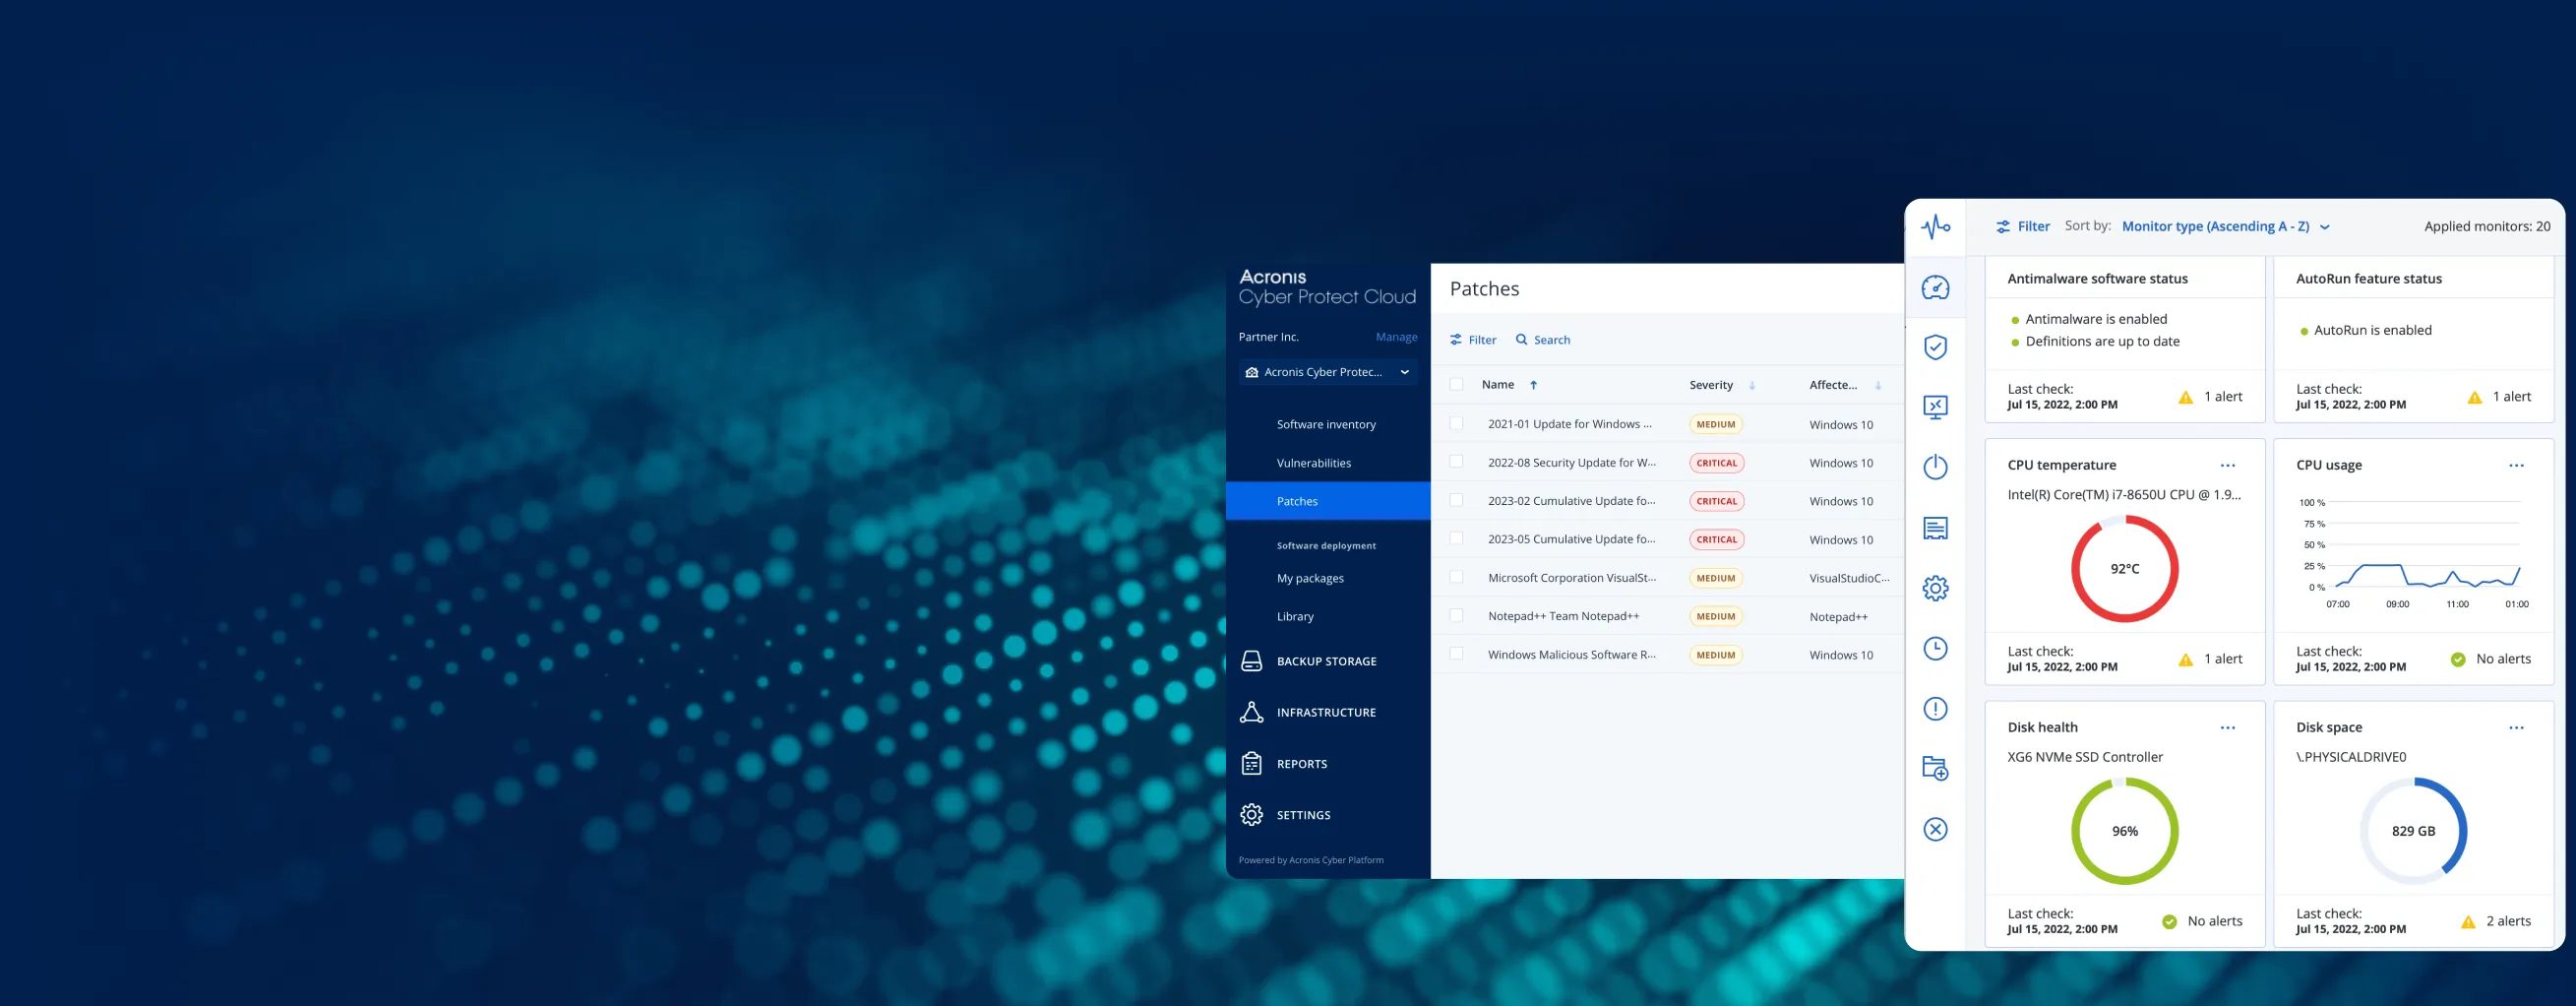
Task: Tick the select-all checkbox beside Name header
Action: pos(1456,385)
